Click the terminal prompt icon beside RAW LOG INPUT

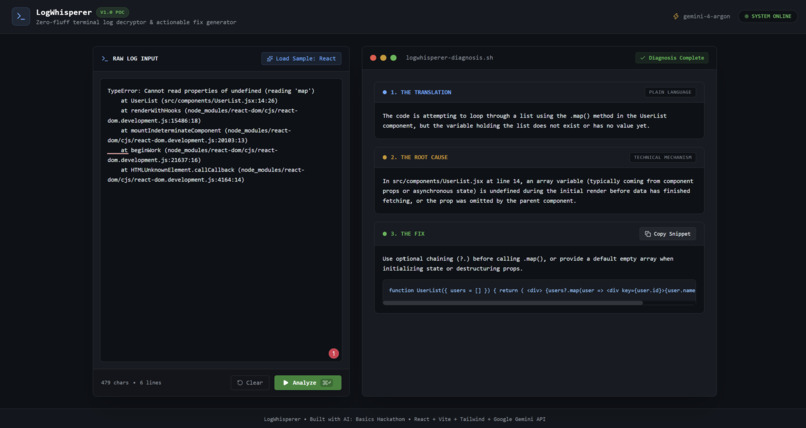[x=104, y=59]
